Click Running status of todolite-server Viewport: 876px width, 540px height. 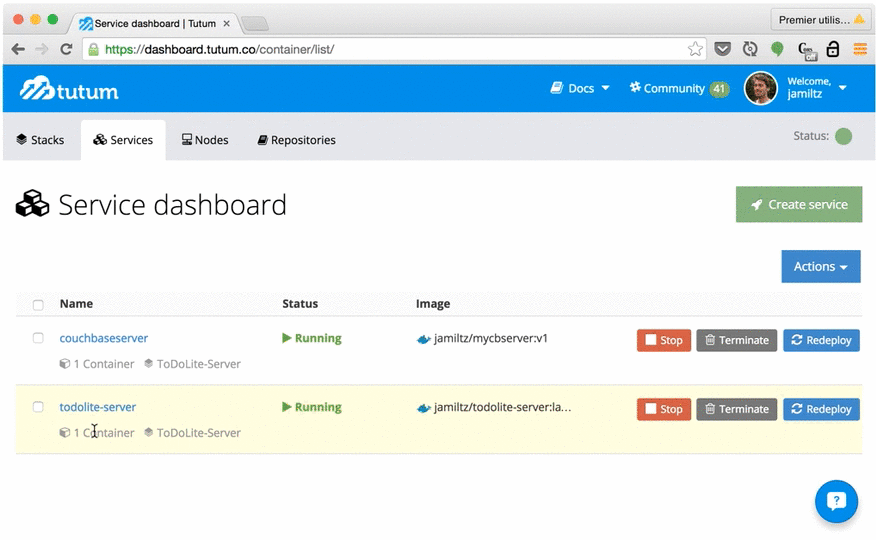pos(312,407)
